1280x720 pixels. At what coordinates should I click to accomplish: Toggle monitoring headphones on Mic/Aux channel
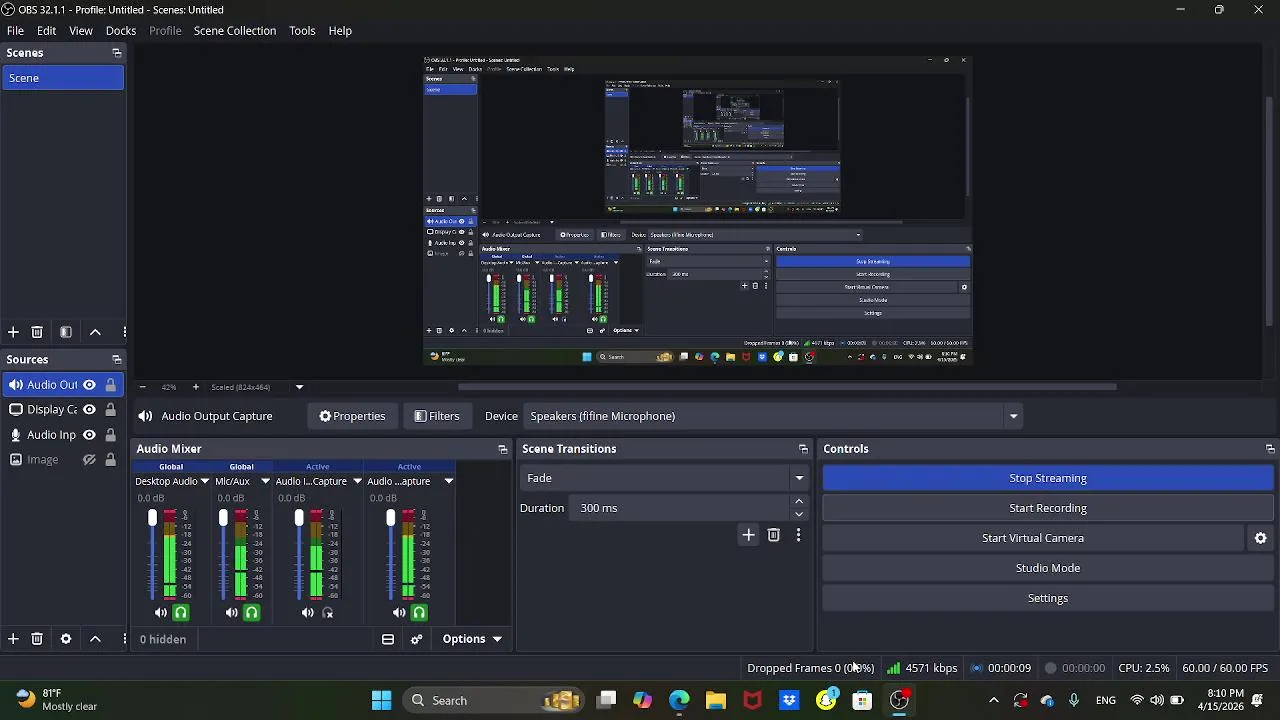coord(251,613)
